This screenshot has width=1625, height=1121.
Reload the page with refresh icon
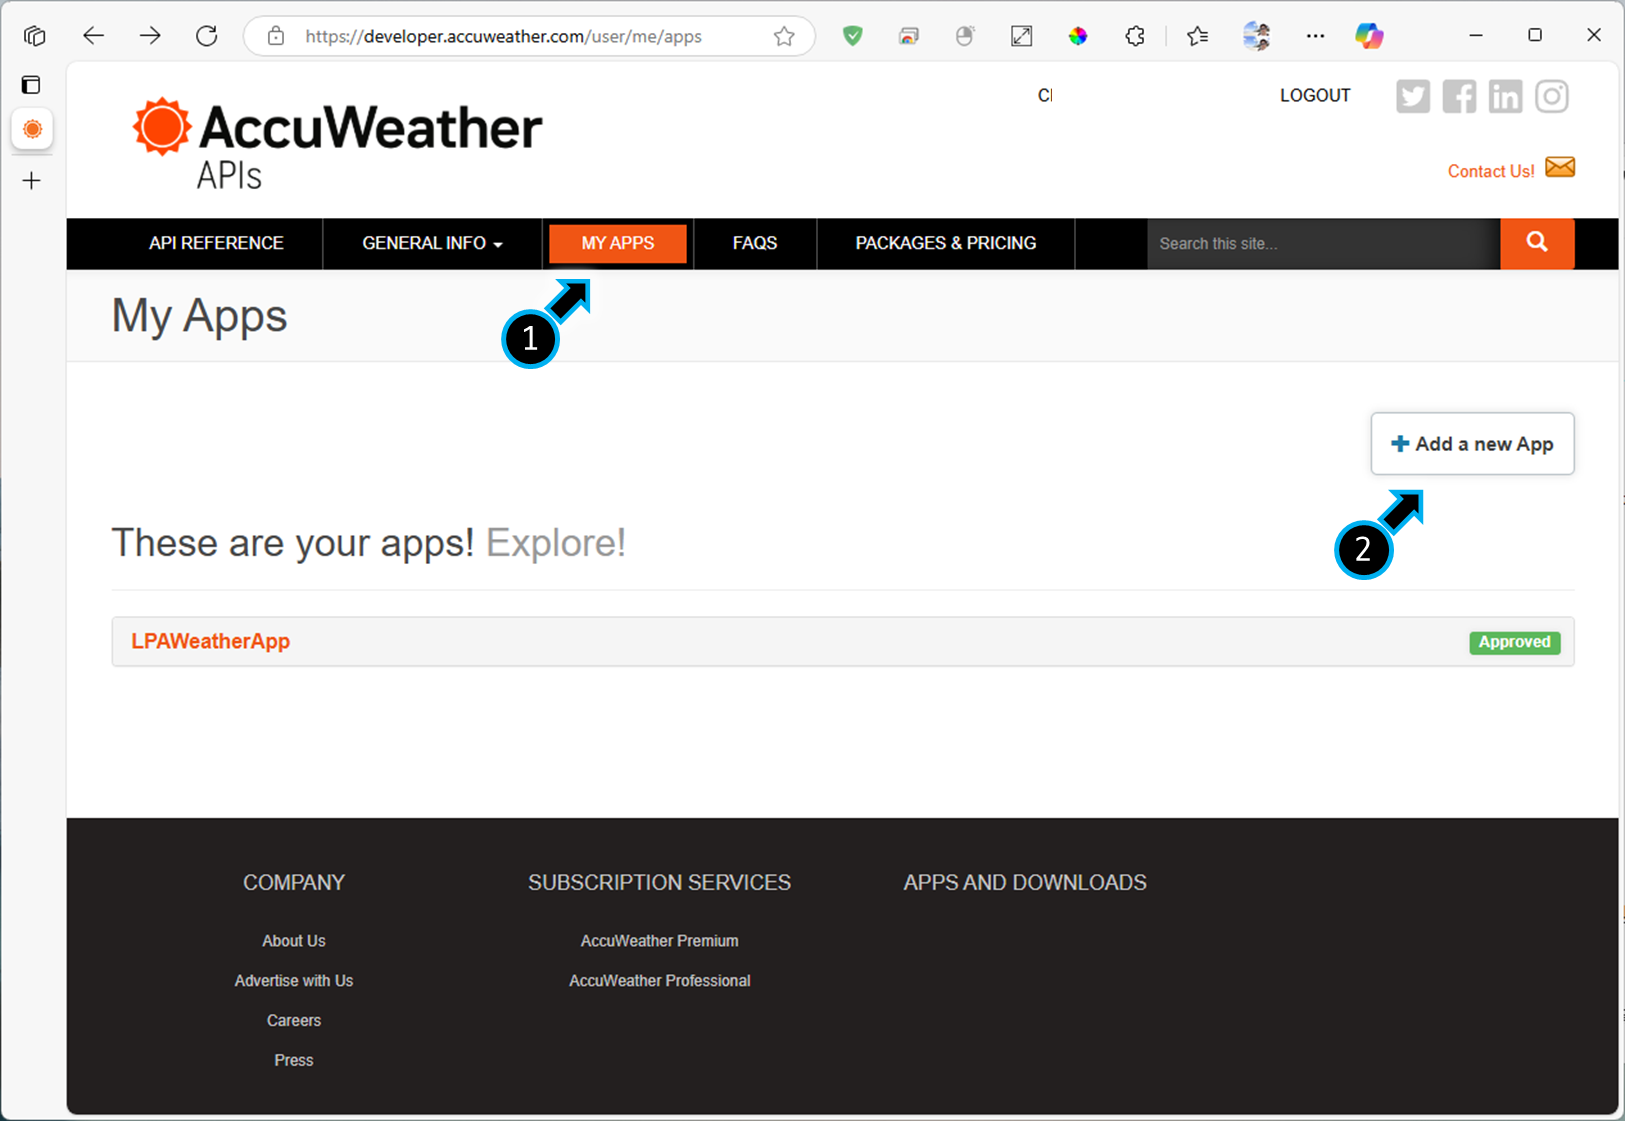pos(207,36)
